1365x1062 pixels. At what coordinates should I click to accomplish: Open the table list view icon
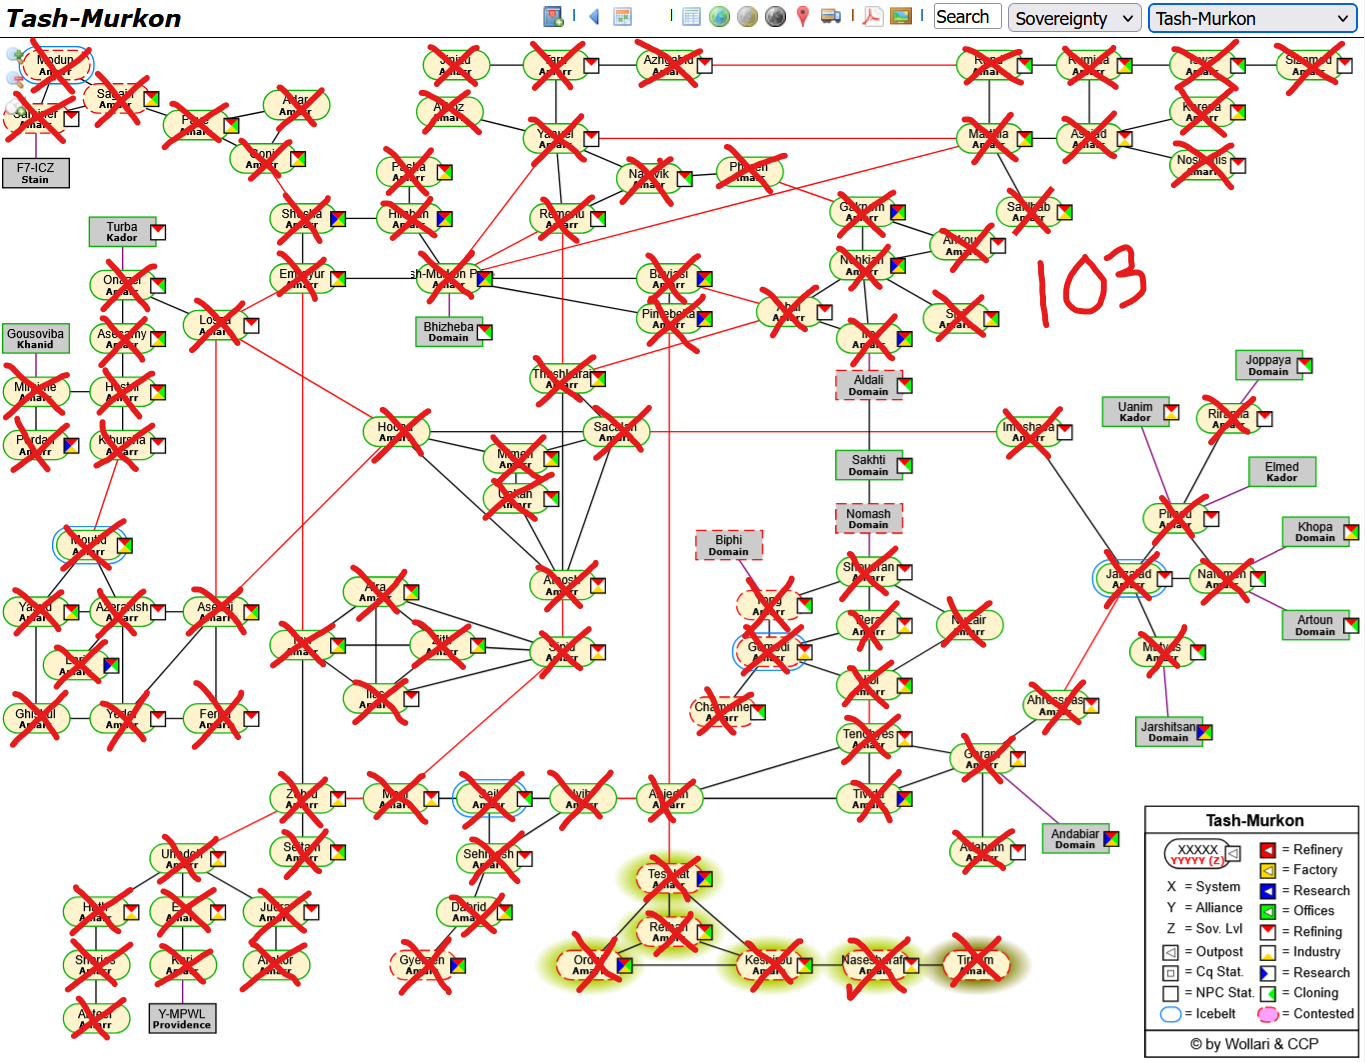point(691,16)
